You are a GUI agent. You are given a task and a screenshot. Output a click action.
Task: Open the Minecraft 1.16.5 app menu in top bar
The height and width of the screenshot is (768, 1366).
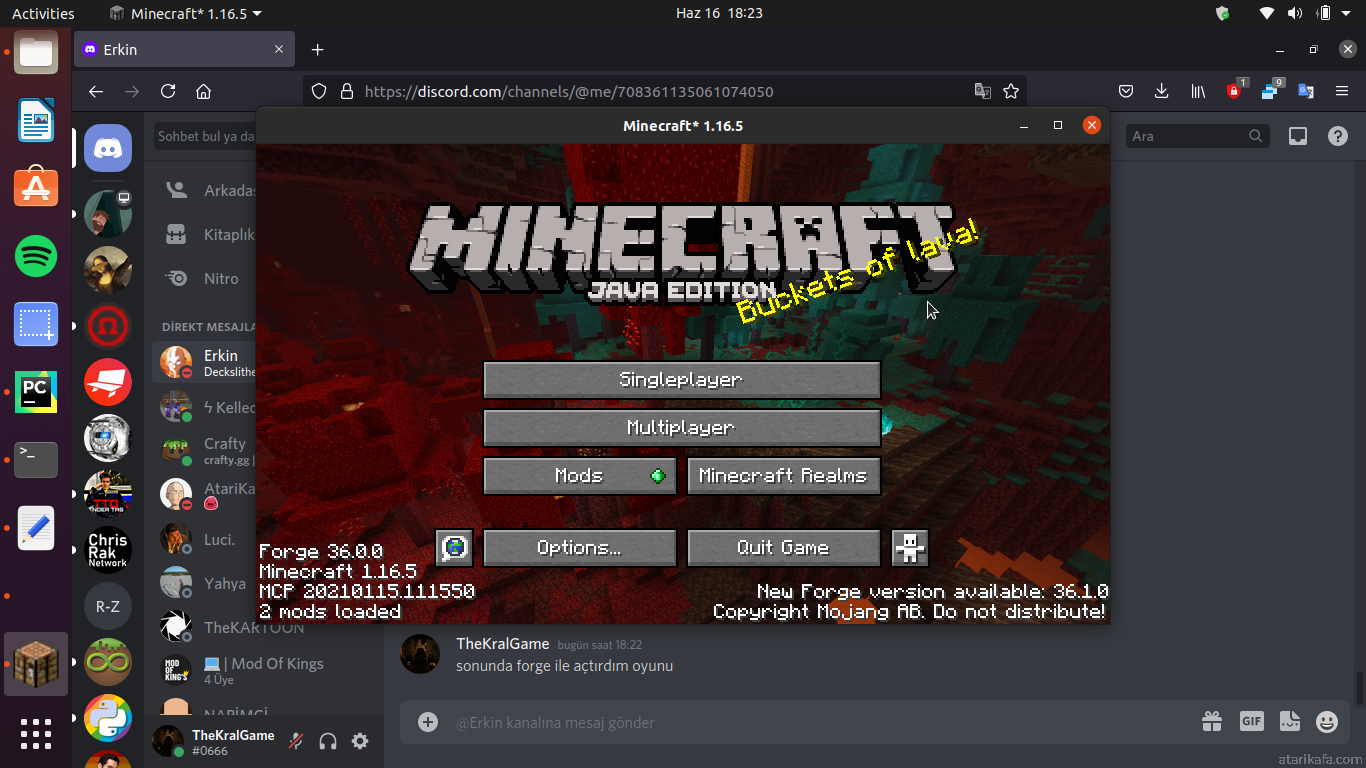(x=185, y=13)
